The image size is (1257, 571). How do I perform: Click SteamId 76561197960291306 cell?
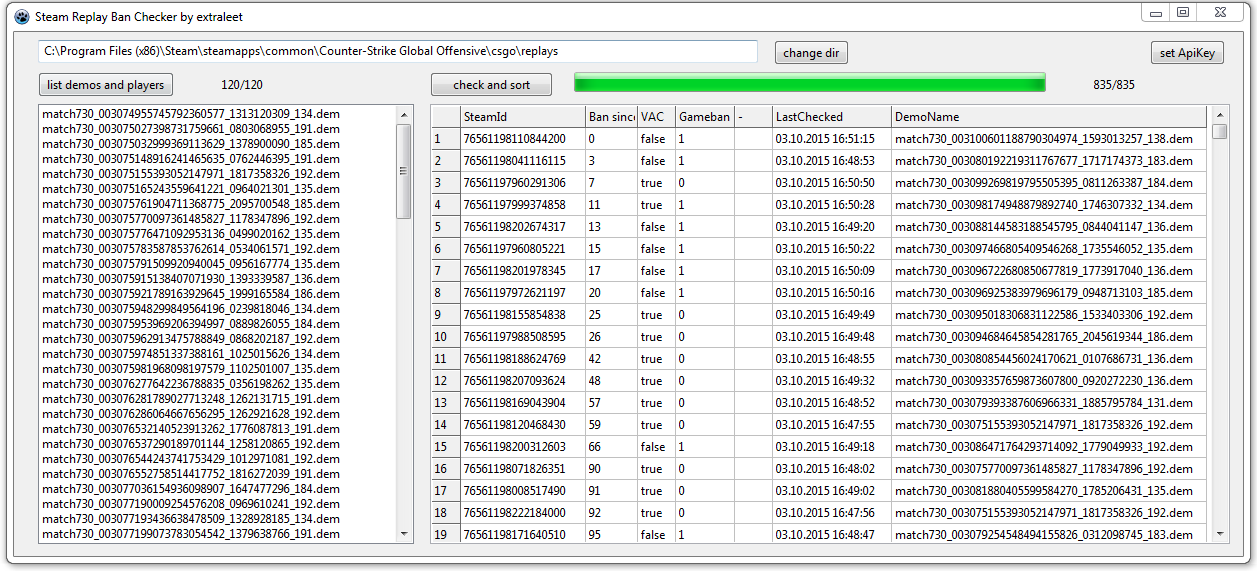point(523,183)
